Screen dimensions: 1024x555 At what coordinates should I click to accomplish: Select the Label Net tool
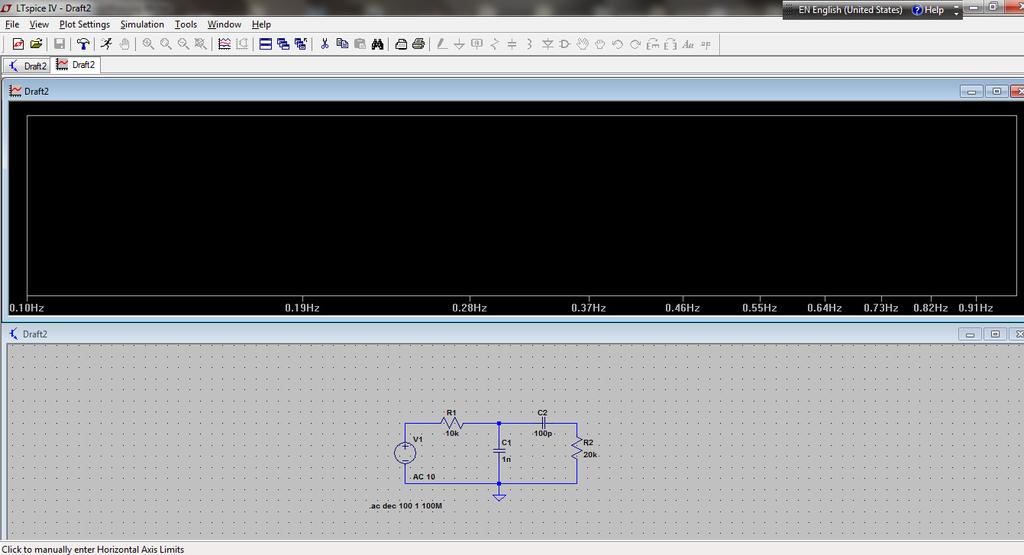point(477,44)
